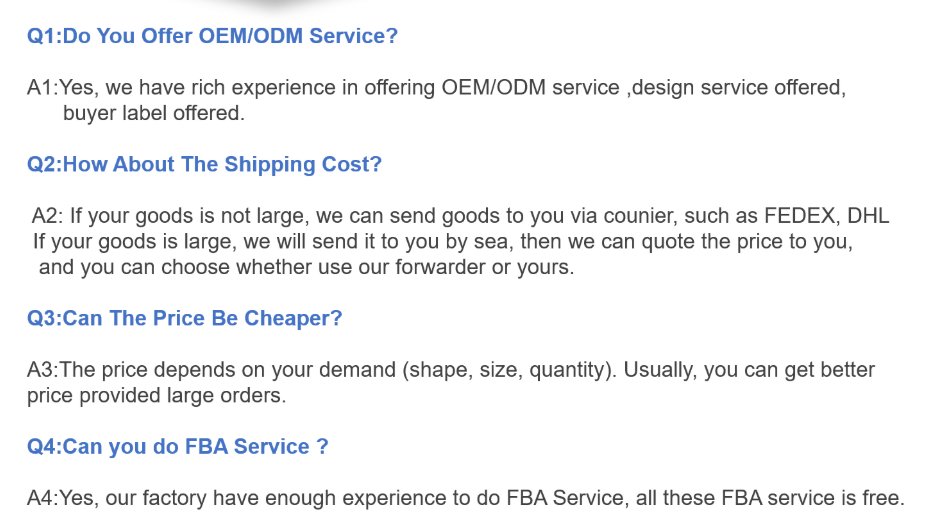927x525 pixels.
Task: Click the A3 answer line about price demand
Action: [x=450, y=370]
